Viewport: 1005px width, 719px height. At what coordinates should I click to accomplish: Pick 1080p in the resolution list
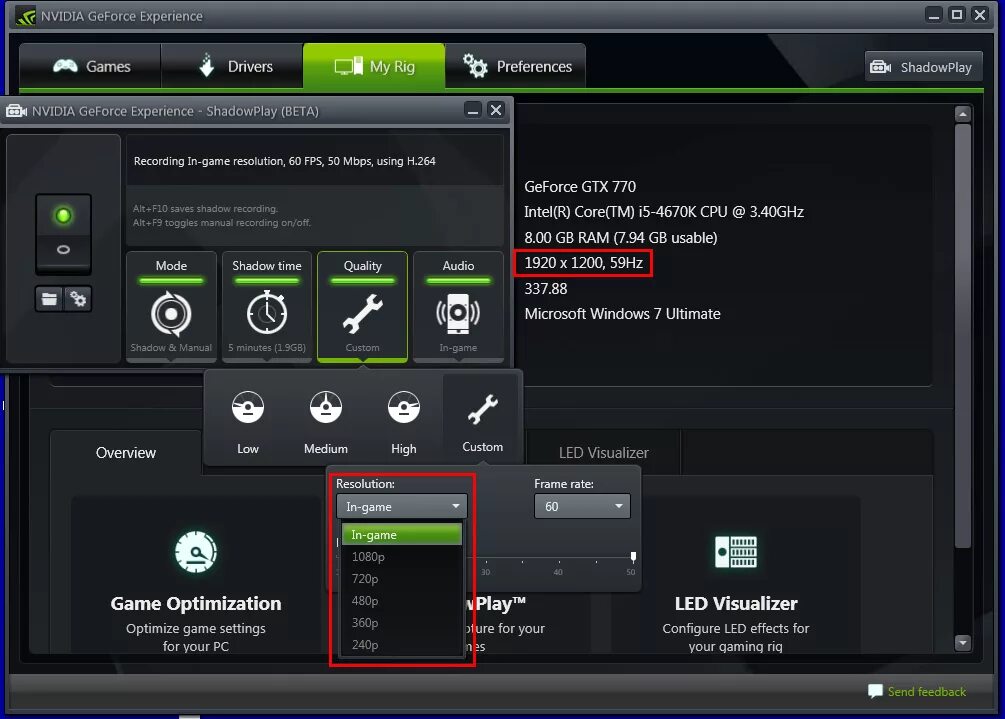point(402,556)
